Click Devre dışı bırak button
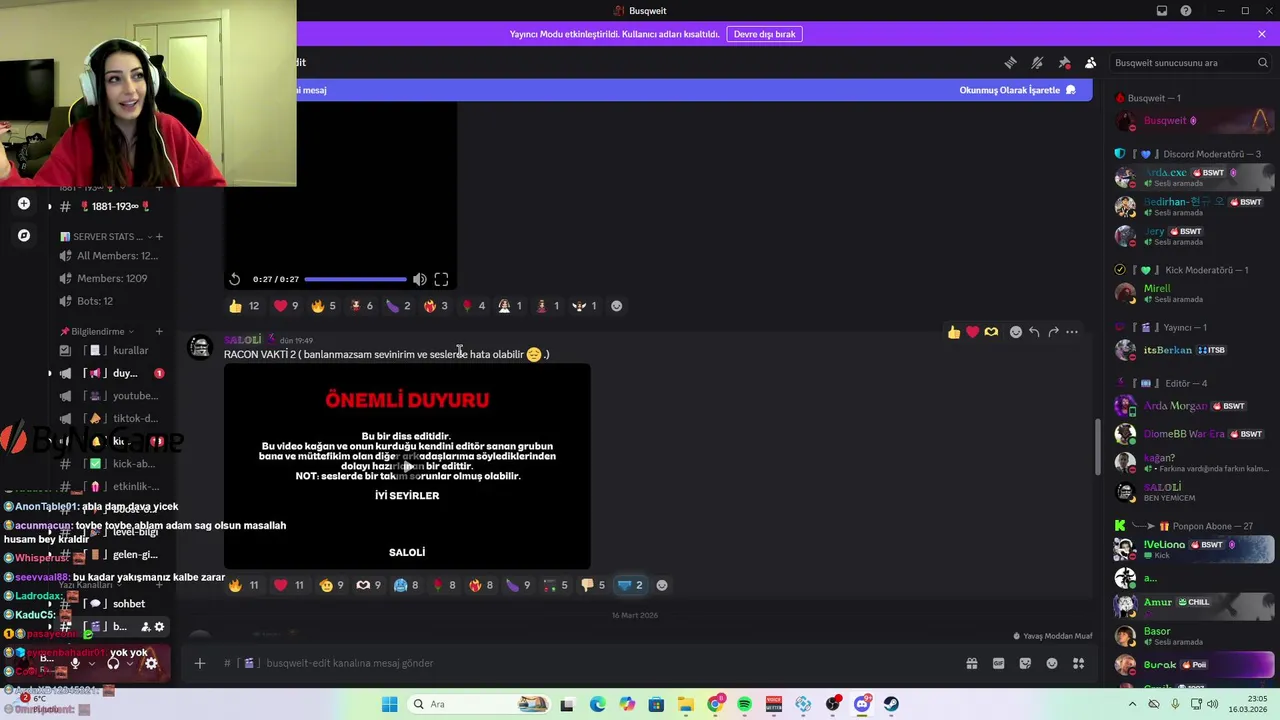Image resolution: width=1280 pixels, height=720 pixels. pos(764,34)
